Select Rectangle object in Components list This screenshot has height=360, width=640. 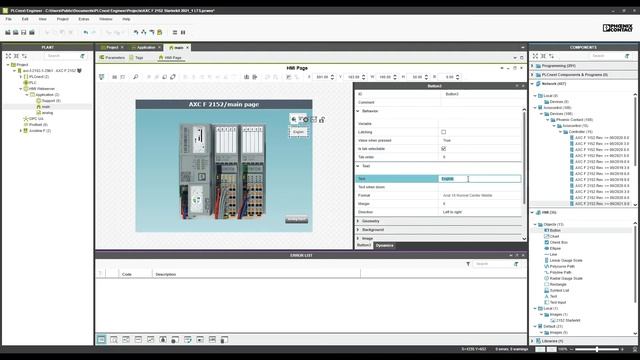(x=558, y=284)
